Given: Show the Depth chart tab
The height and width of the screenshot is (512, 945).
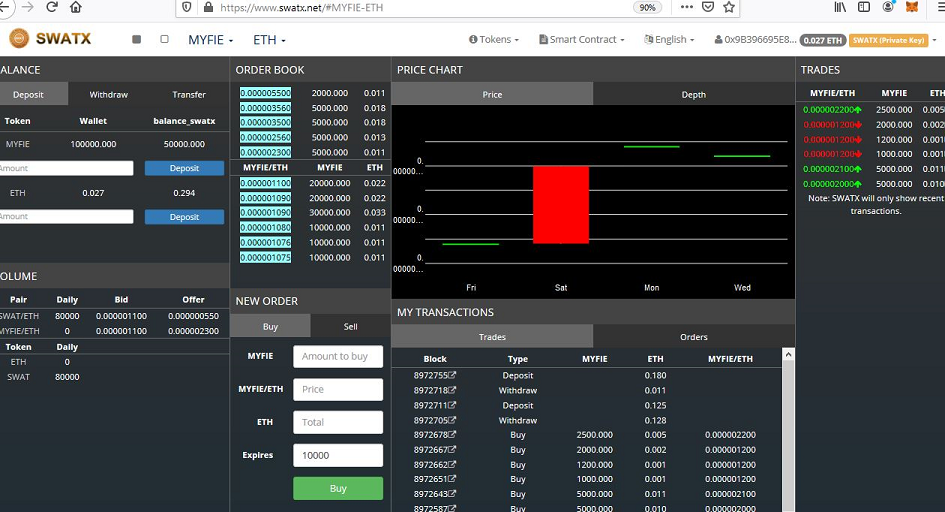Looking at the screenshot, I should [694, 95].
